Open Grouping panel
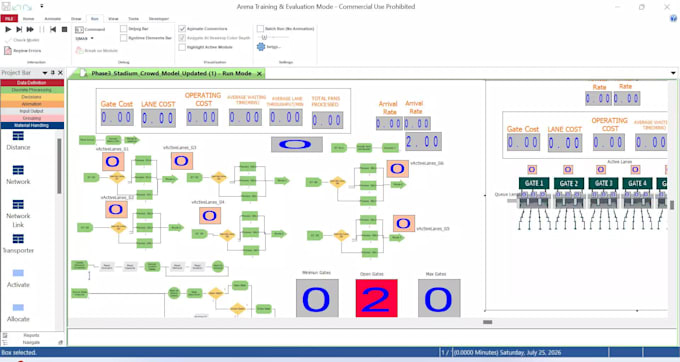This screenshot has height=362, width=680. point(32,118)
